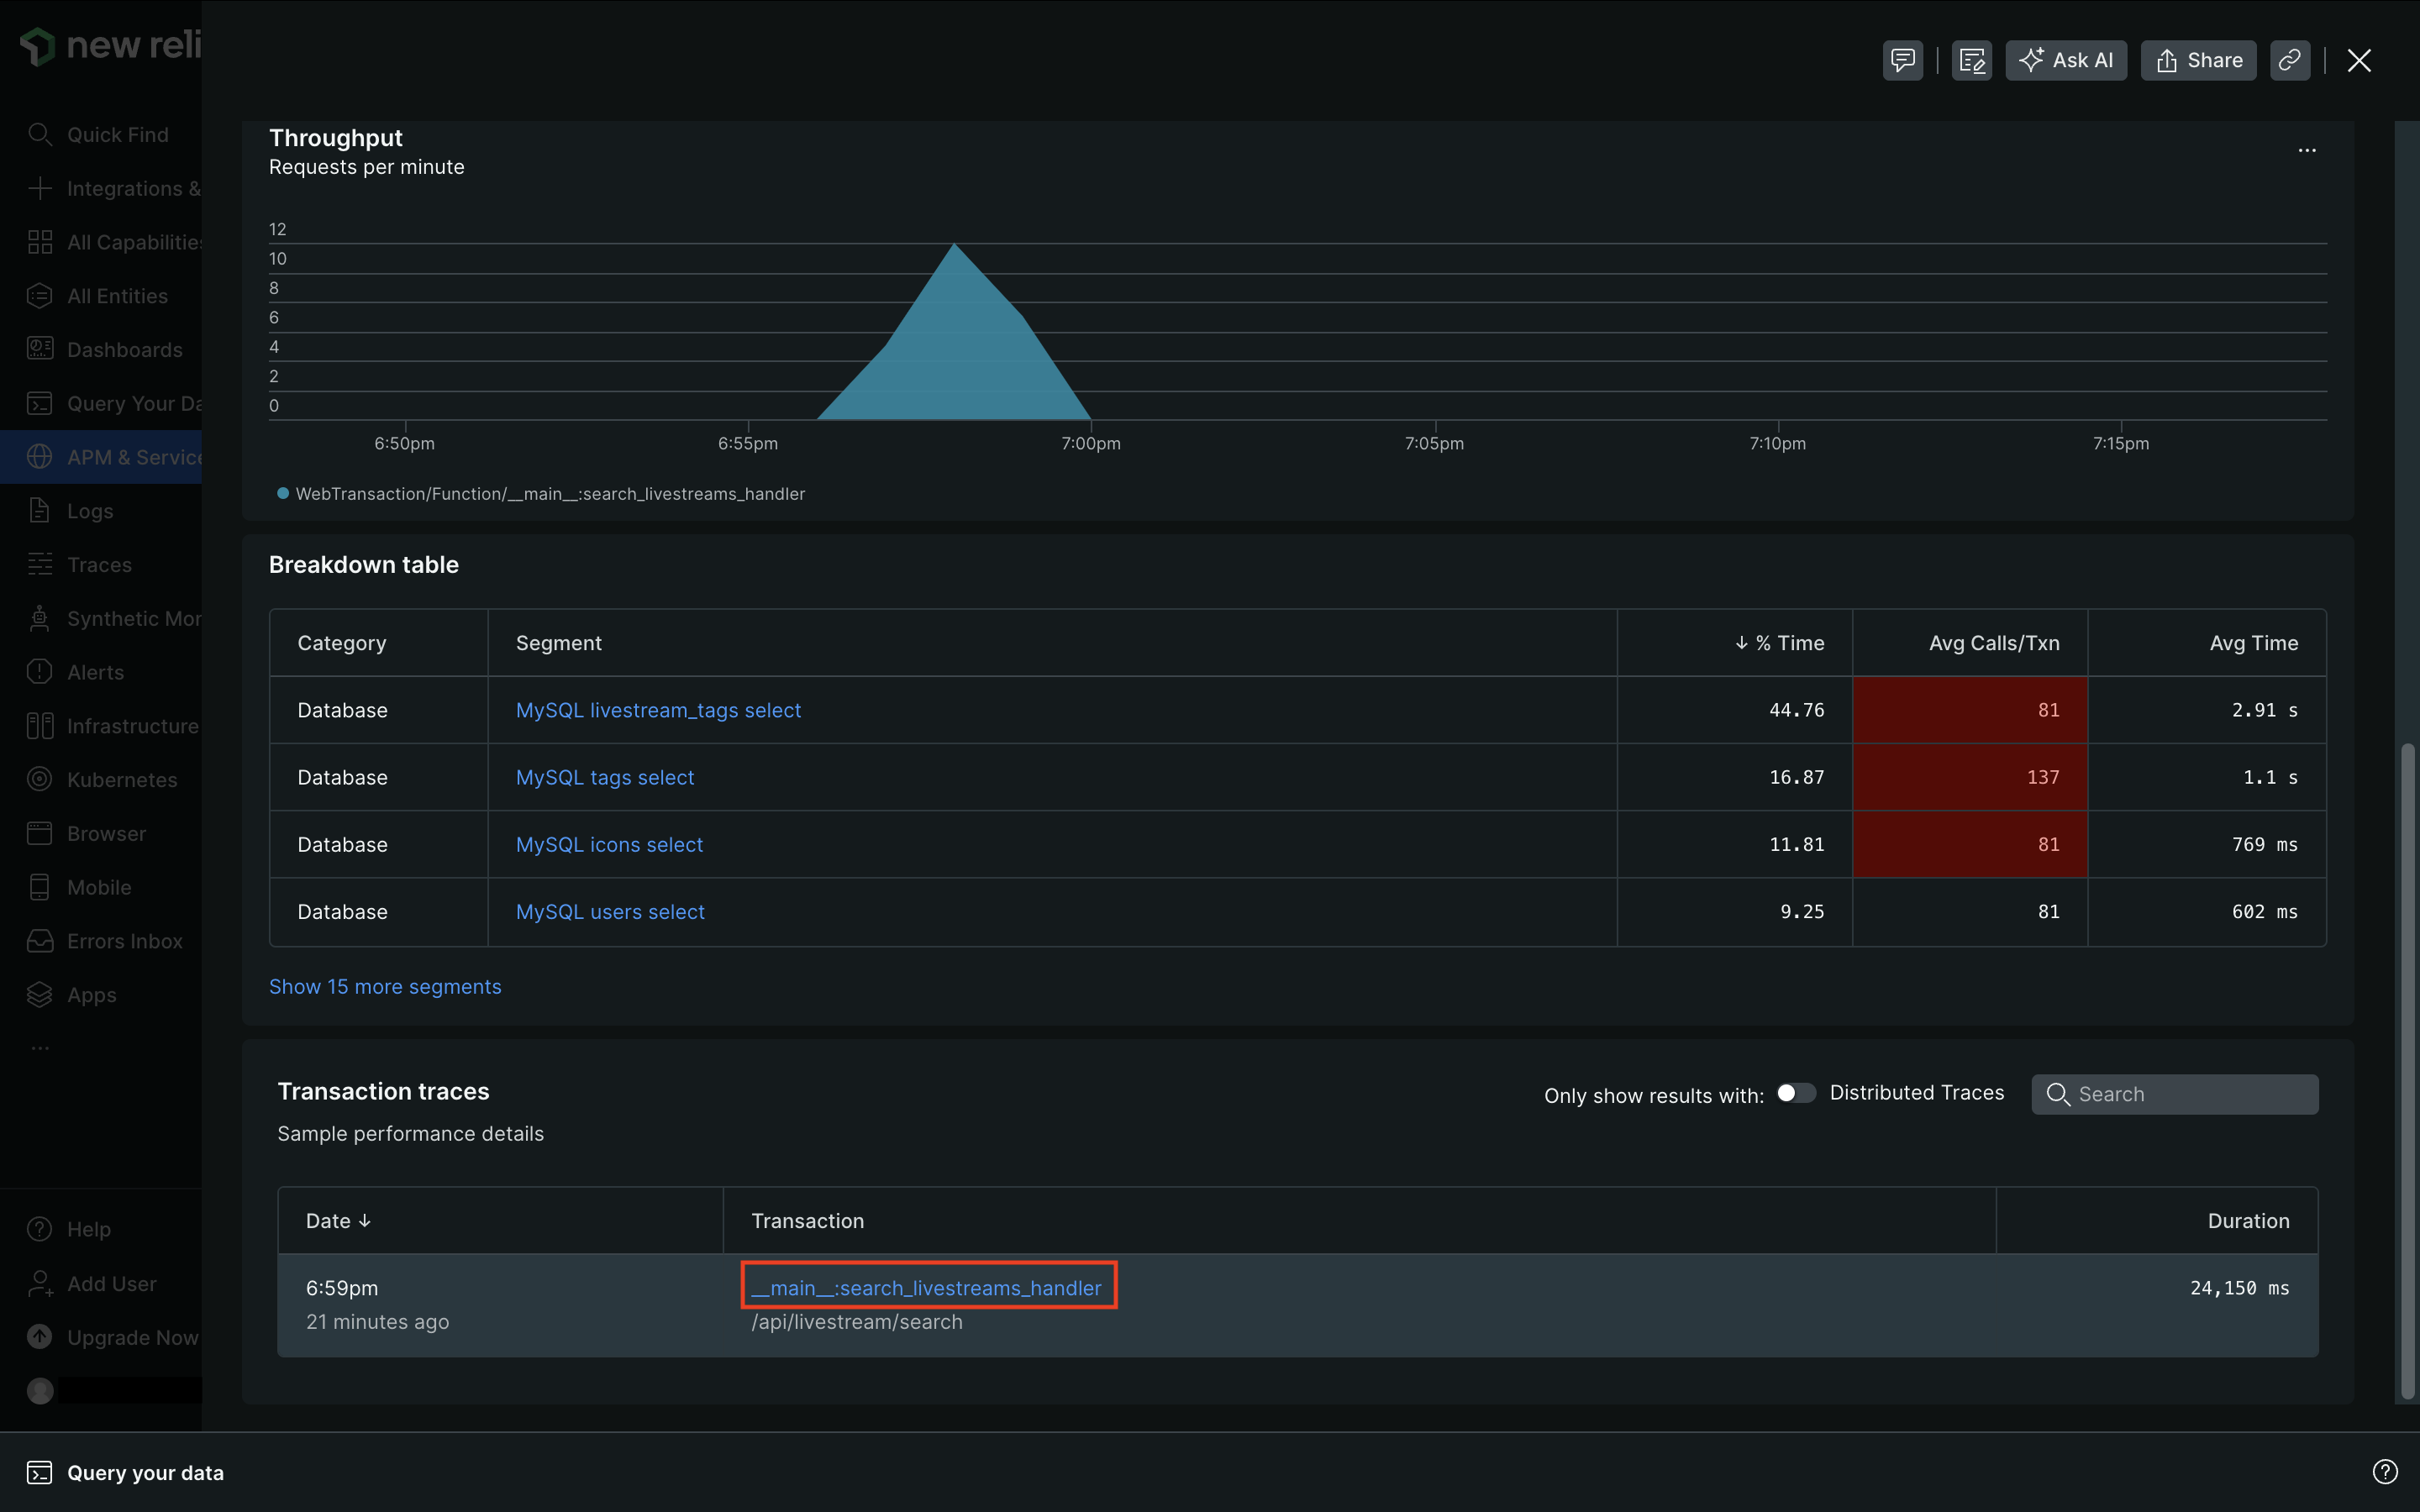Toggle the throughput legend series dot
2420x1512 pixels.
click(x=283, y=494)
